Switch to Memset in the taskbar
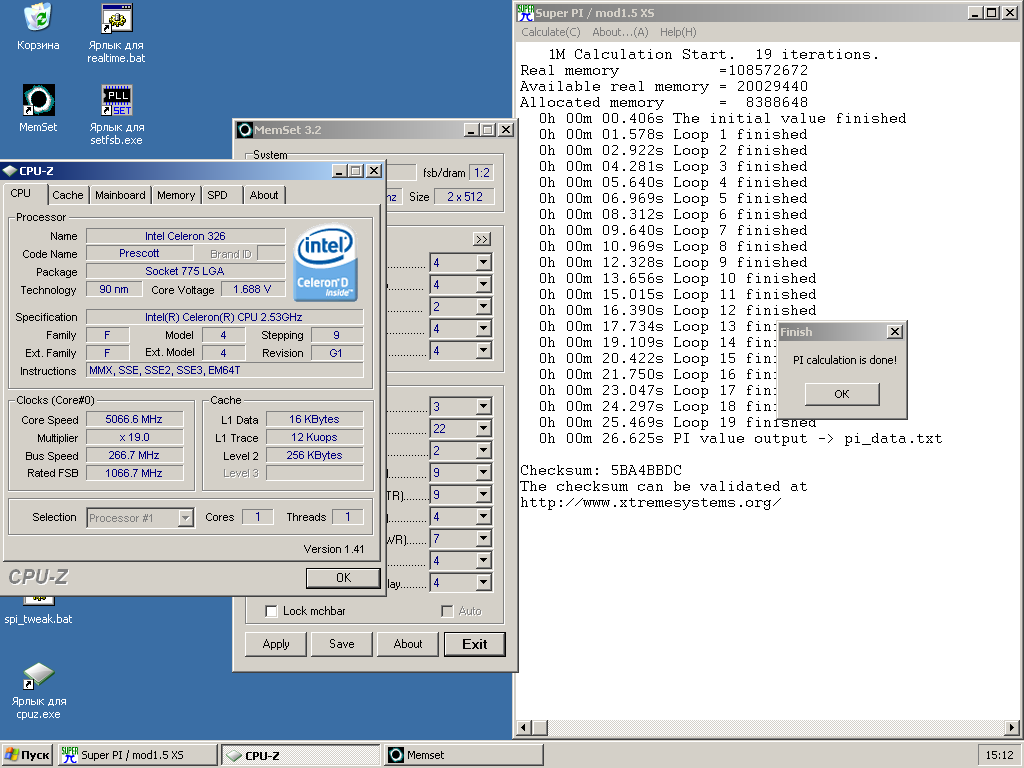This screenshot has height=768, width=1024. click(x=464, y=755)
